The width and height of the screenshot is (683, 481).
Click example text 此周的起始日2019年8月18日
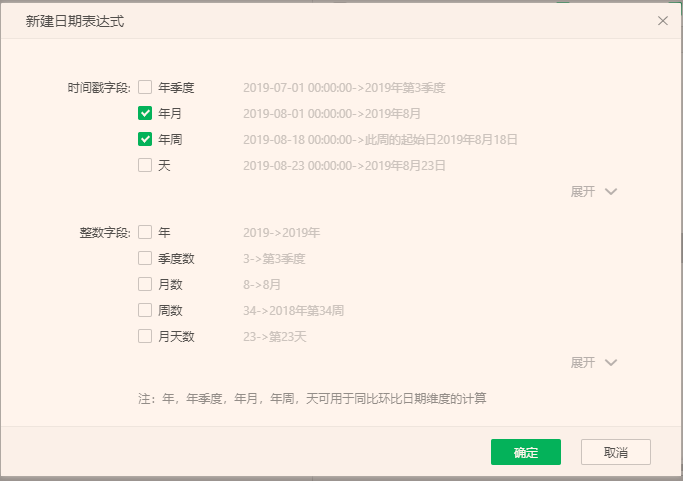click(441, 140)
